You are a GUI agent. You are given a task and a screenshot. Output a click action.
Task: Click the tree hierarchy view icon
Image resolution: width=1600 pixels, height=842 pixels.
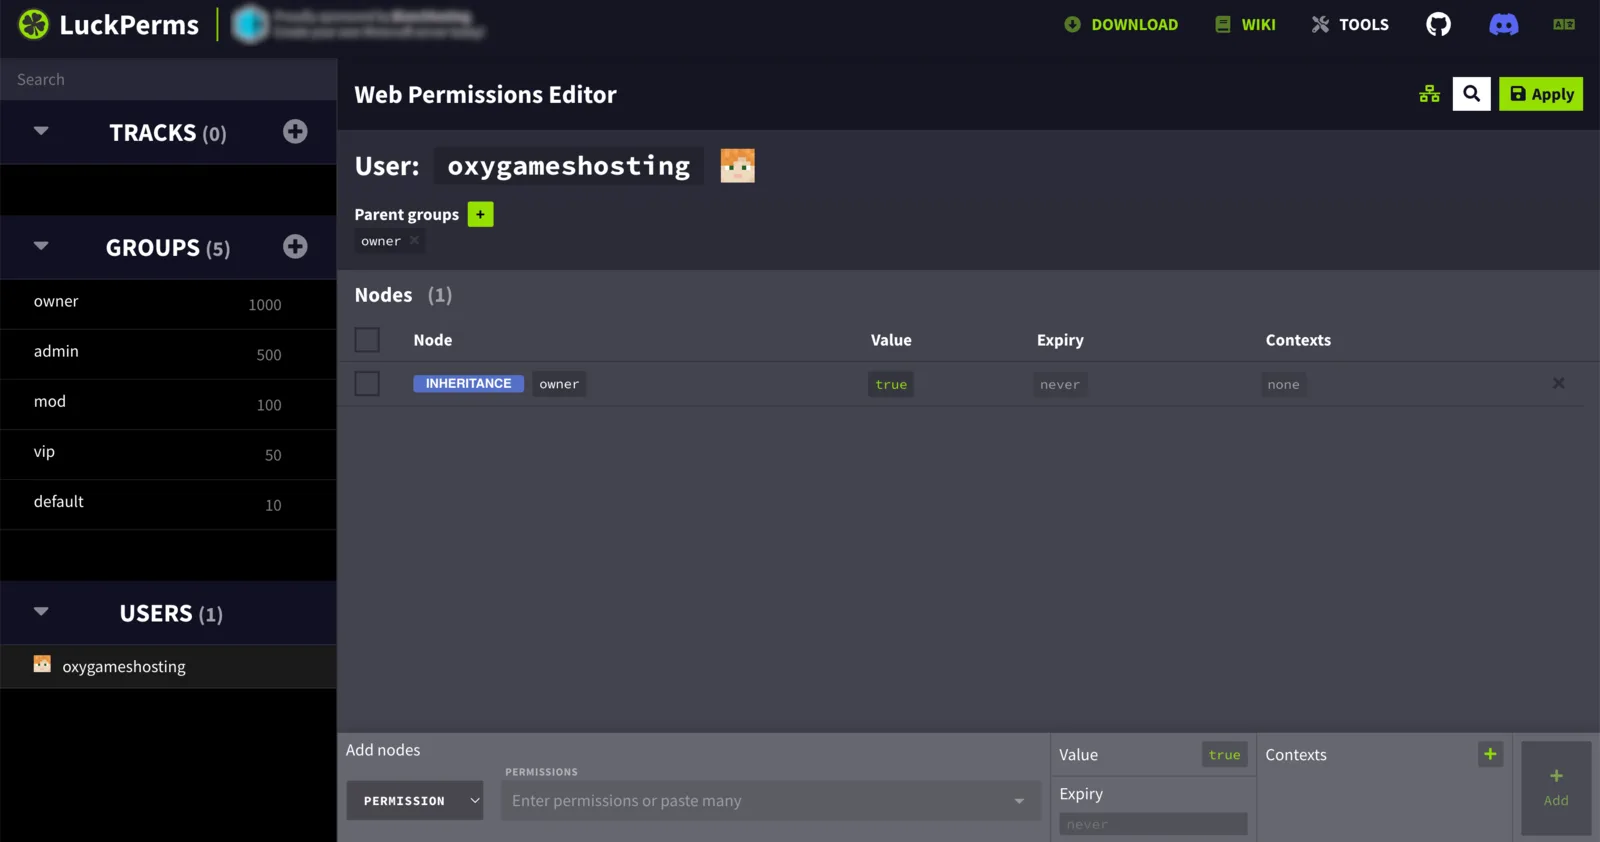1430,94
